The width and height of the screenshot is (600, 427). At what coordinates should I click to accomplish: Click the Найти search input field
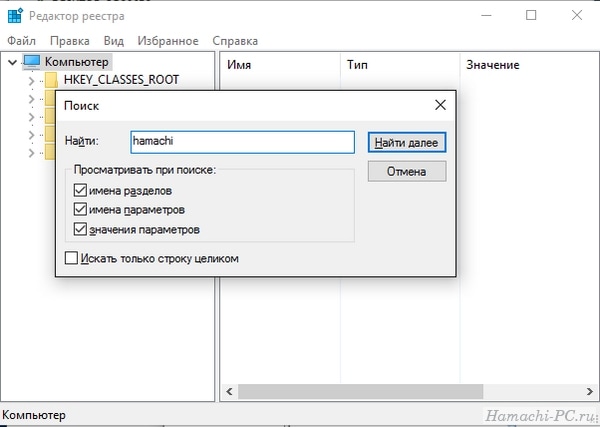(x=243, y=142)
